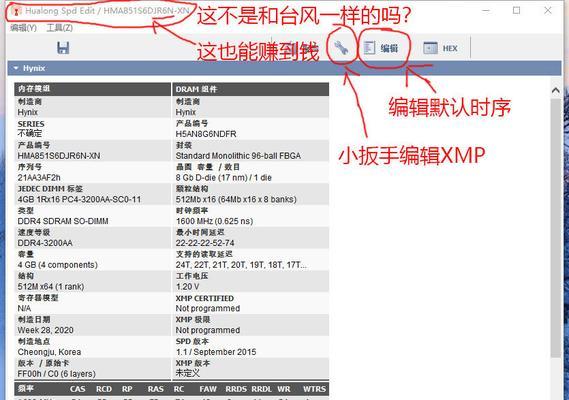Viewport: 569px width, 400px height.
Task: Click the part number HMA851S6DJR6N-XN value
Action: click(59, 156)
